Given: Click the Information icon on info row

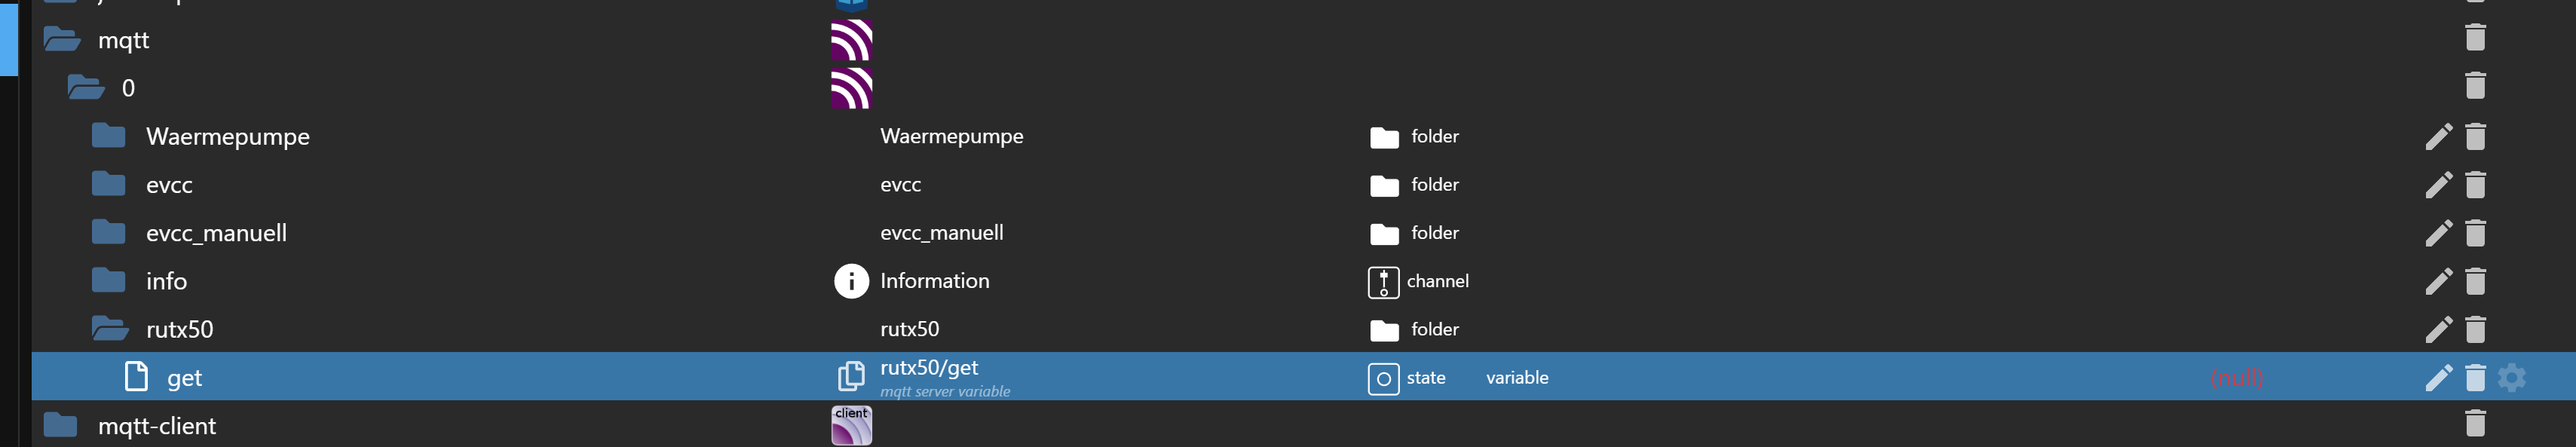Looking at the screenshot, I should (851, 282).
